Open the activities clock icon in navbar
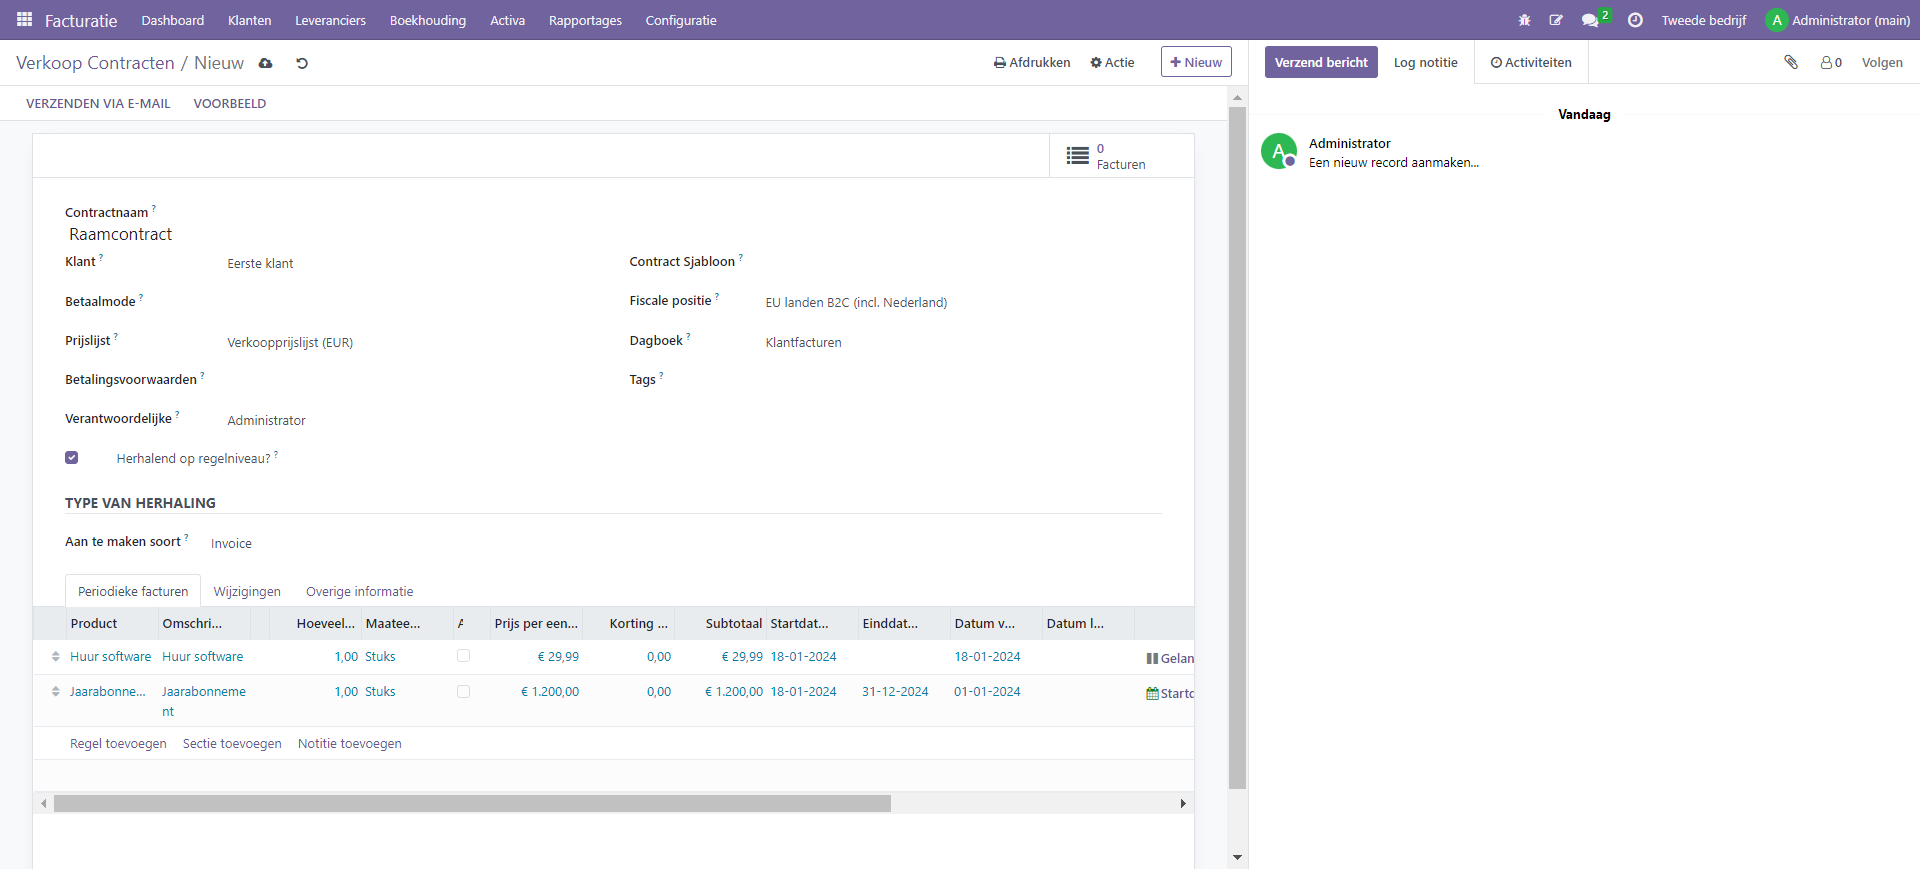1920x869 pixels. (x=1635, y=20)
